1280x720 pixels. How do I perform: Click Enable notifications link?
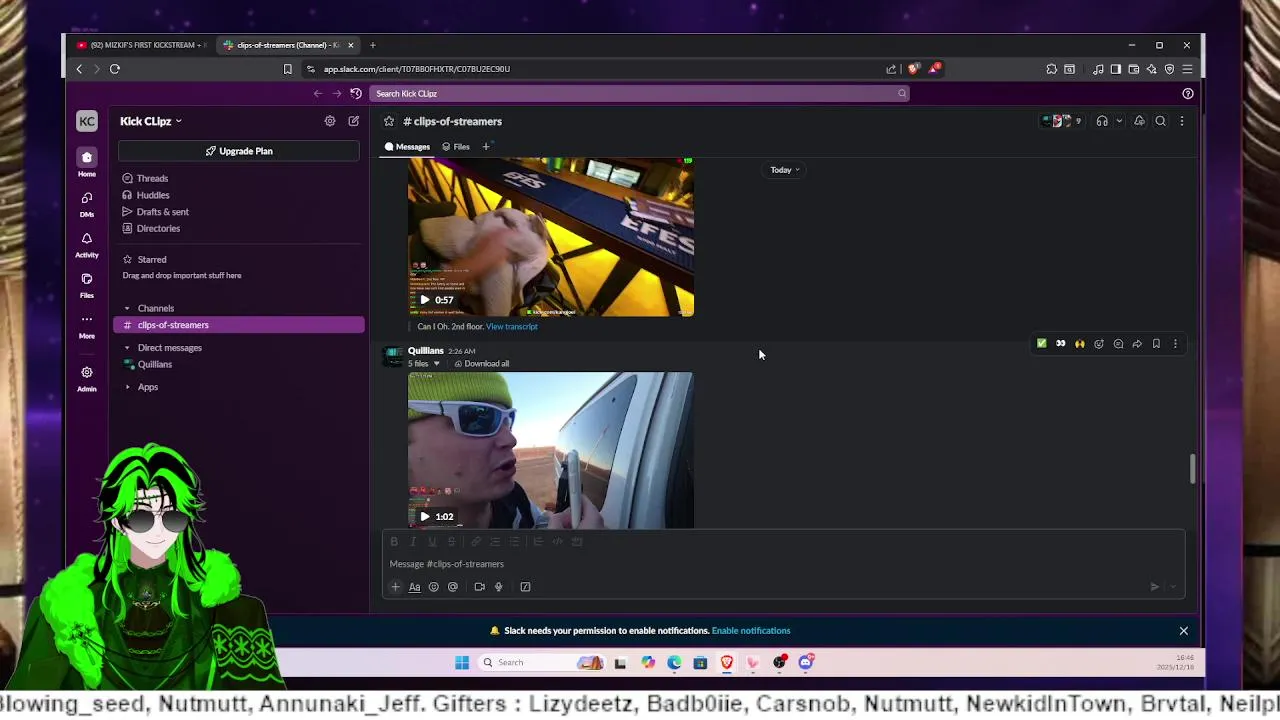point(751,631)
